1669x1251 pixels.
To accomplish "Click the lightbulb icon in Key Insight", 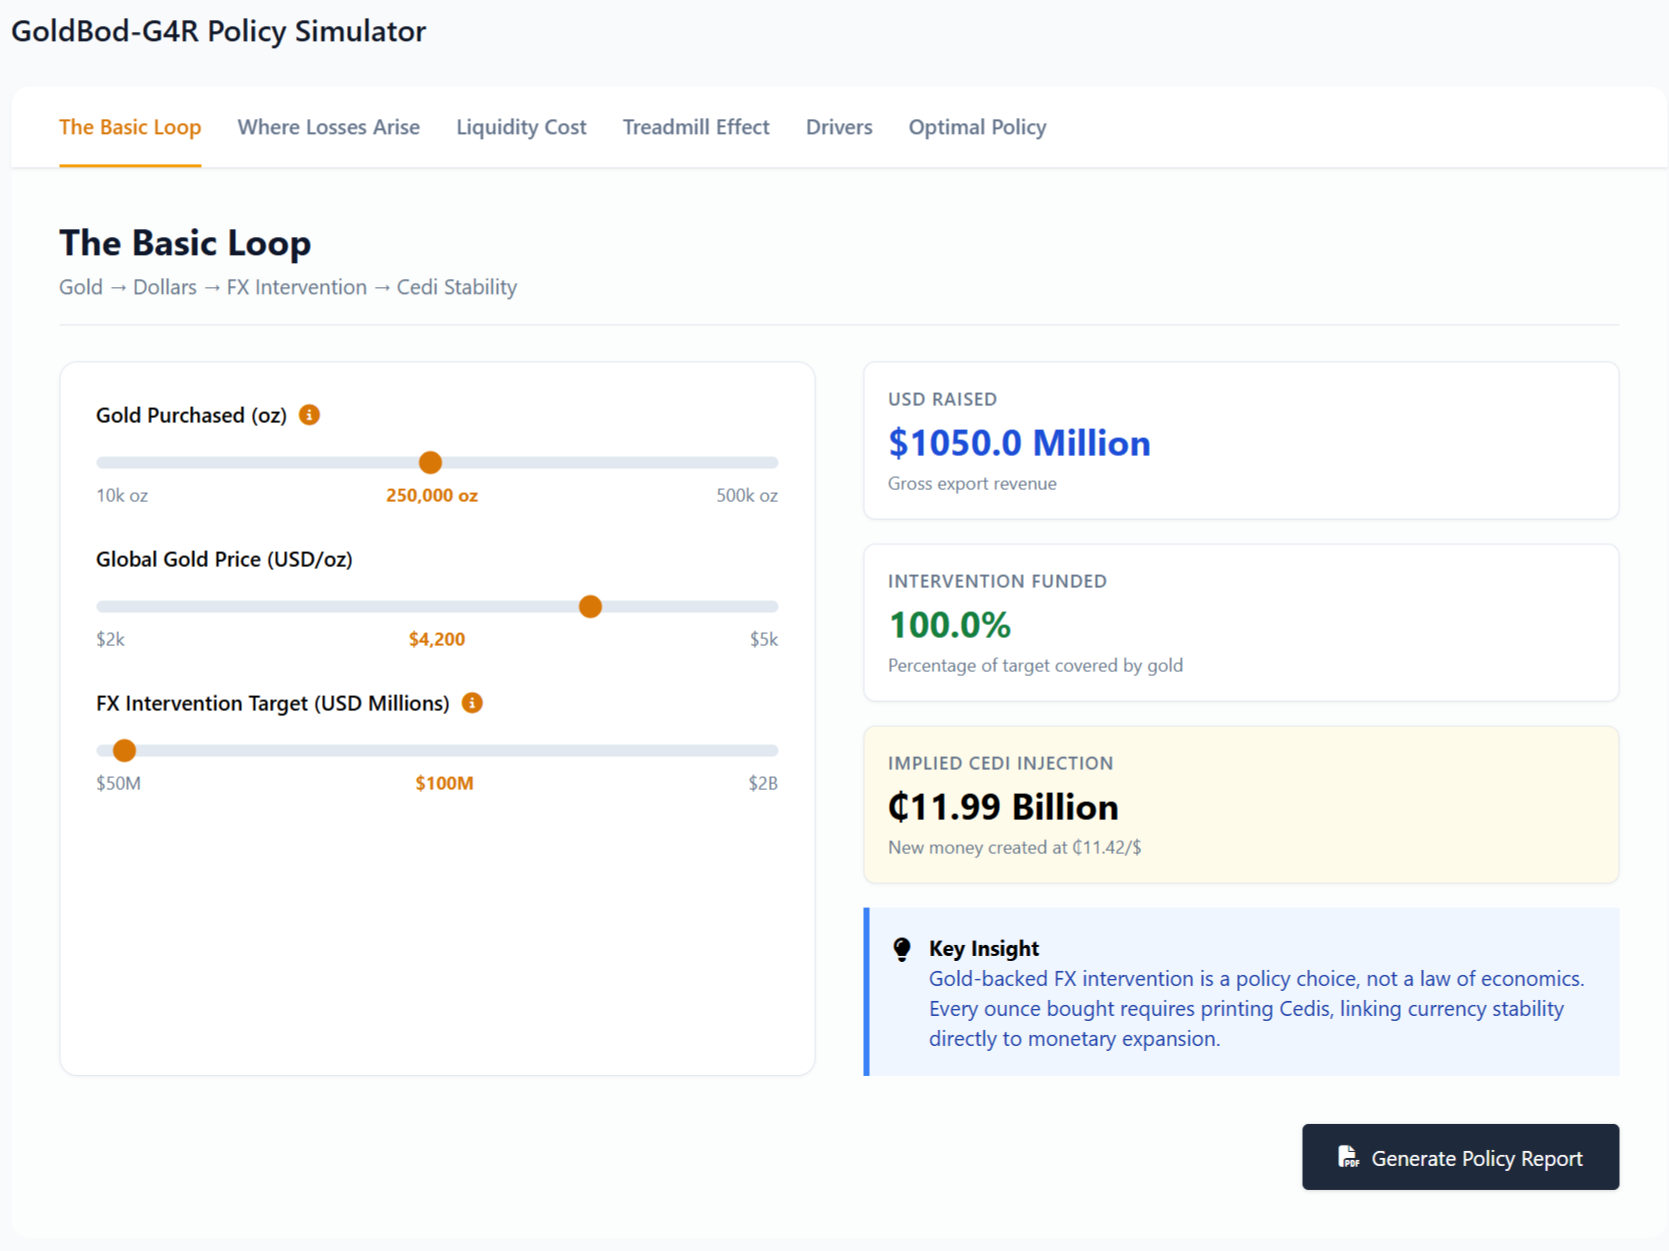I will [901, 947].
